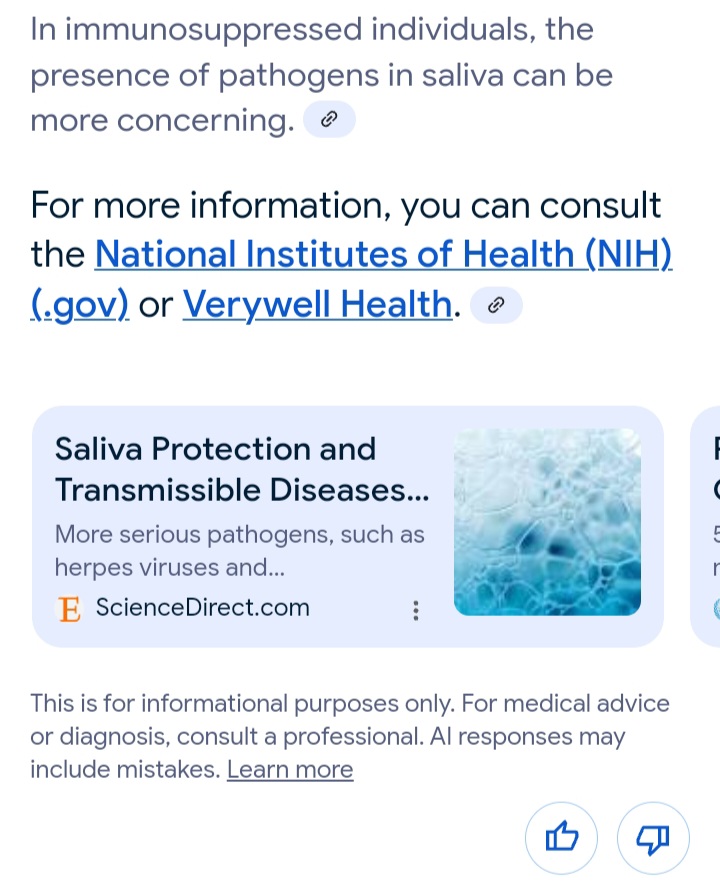
Task: Open the partially visible next source card
Action: (x=705, y=526)
